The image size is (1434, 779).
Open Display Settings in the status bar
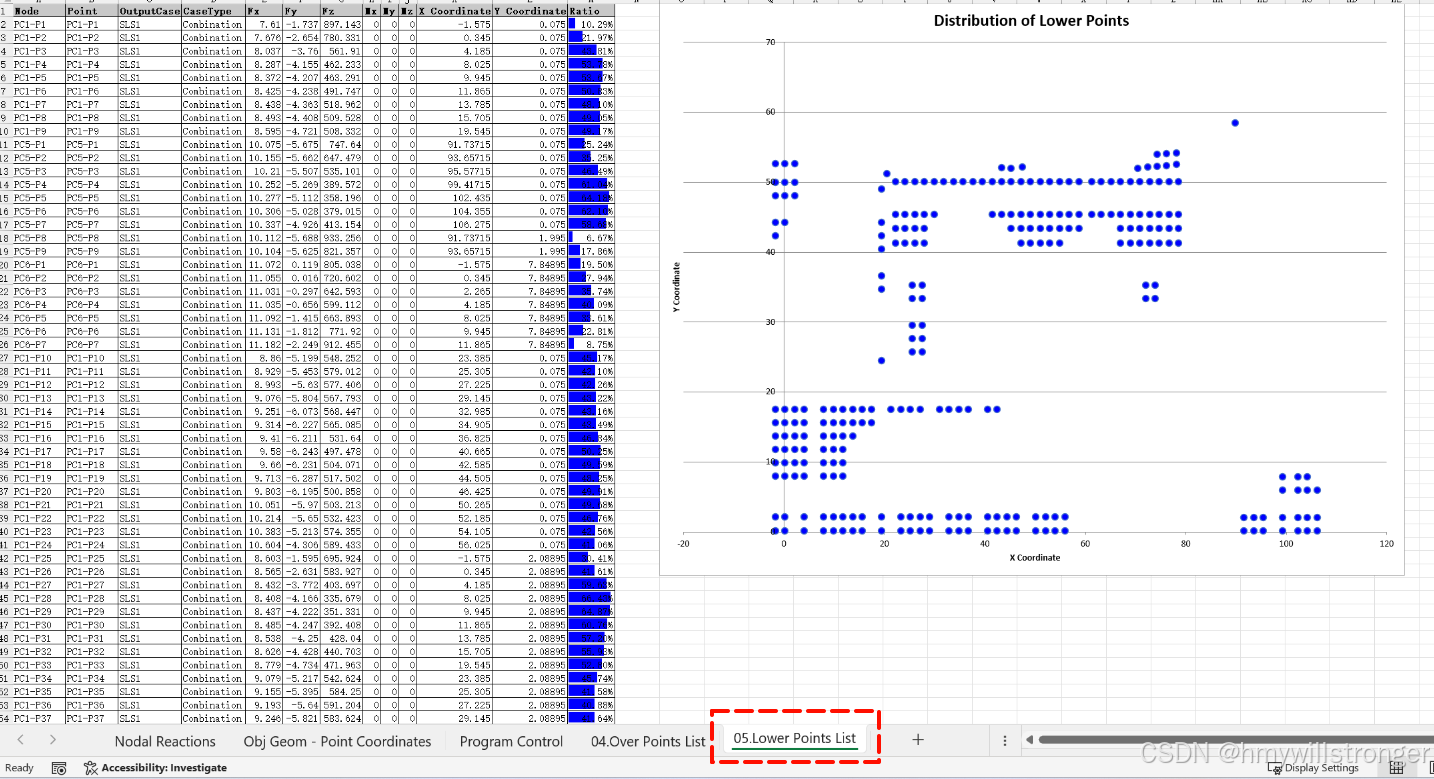click(x=1314, y=768)
